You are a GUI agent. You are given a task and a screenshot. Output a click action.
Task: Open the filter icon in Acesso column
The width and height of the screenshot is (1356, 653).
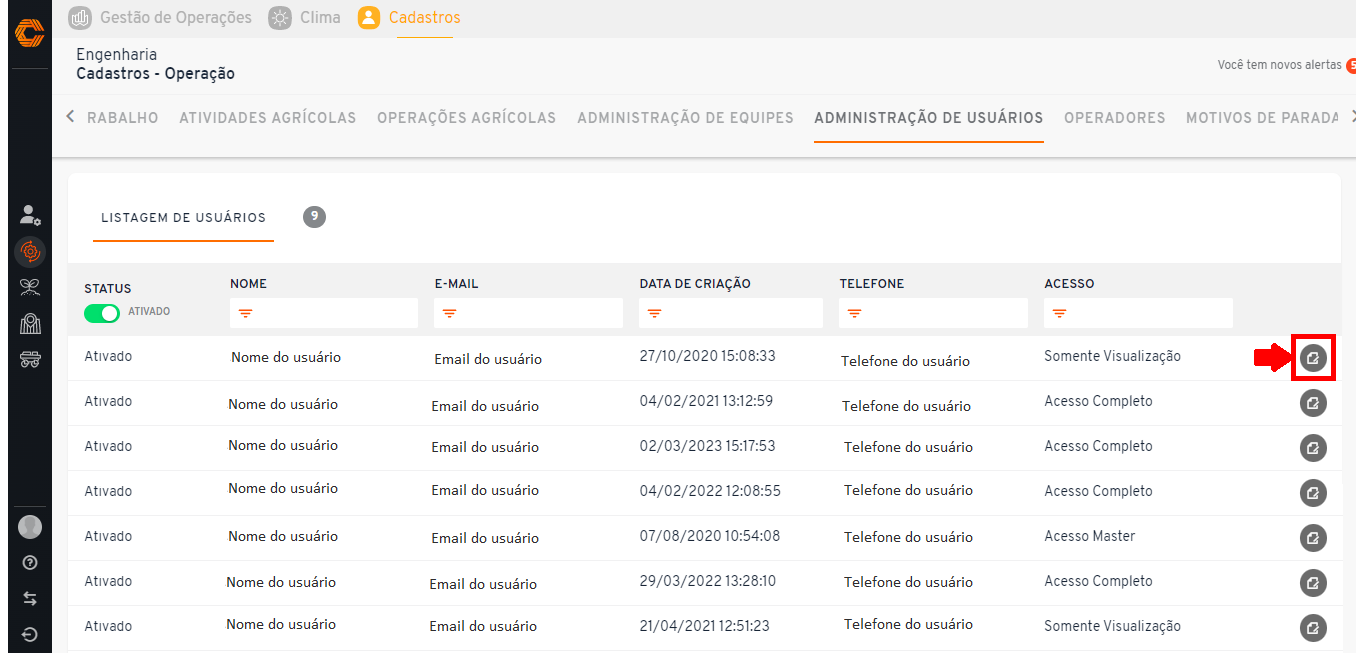click(1059, 313)
